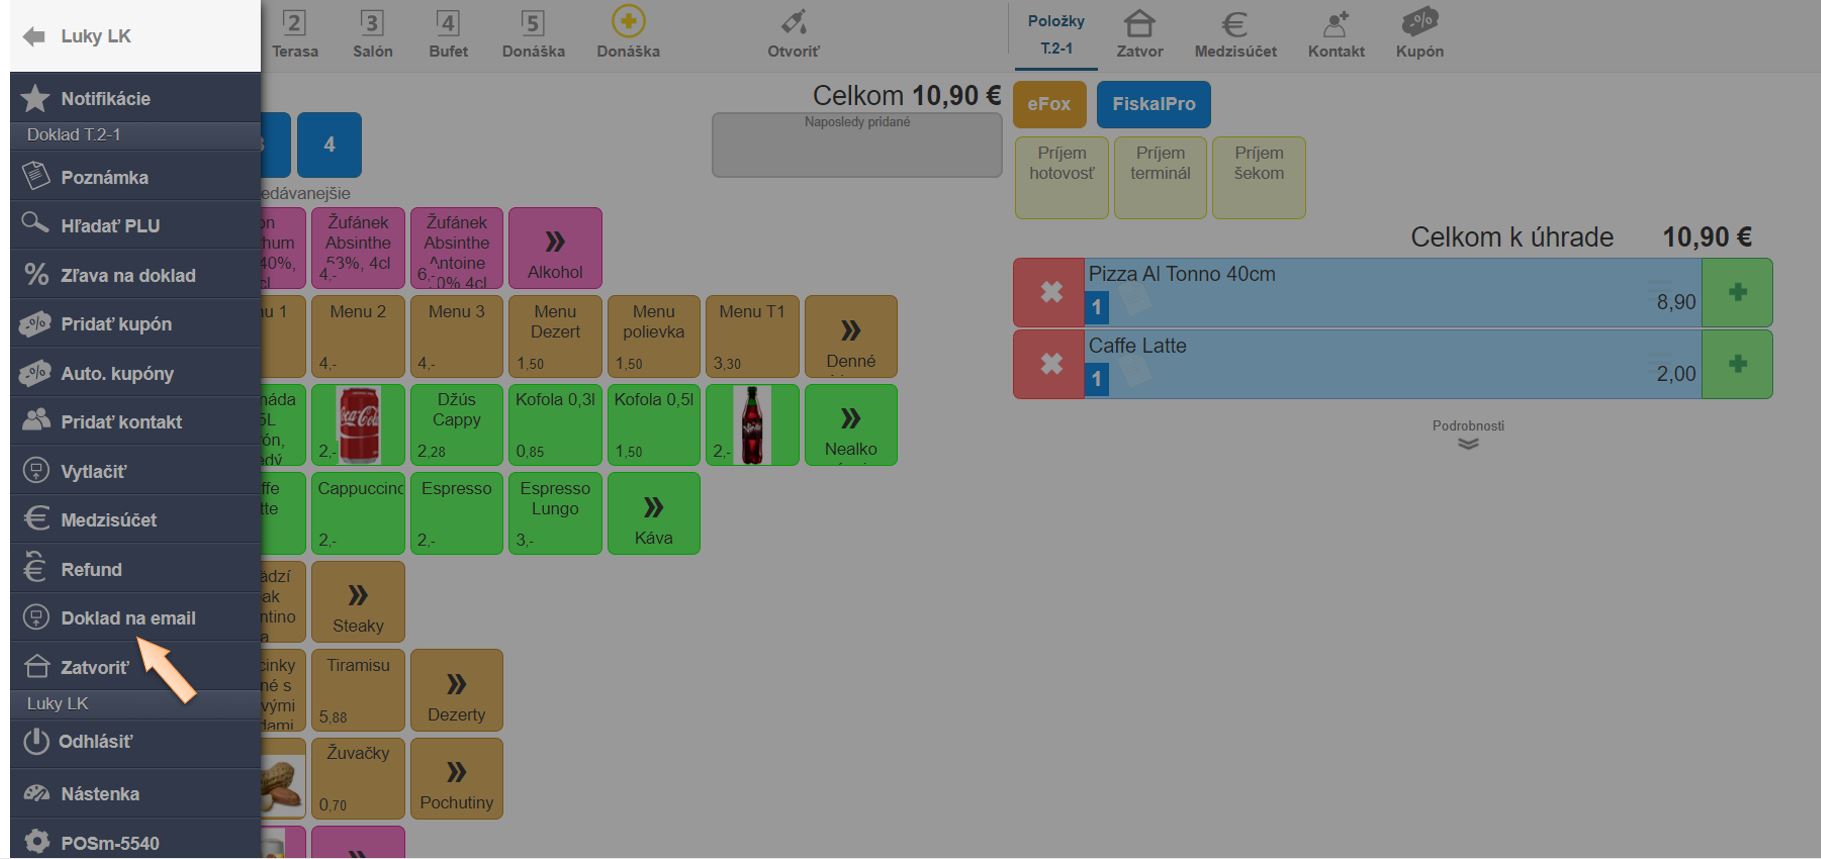Click the Medzisúčet euro icon in toolbar
This screenshot has height=859, width=1821.
coord(1234,24)
